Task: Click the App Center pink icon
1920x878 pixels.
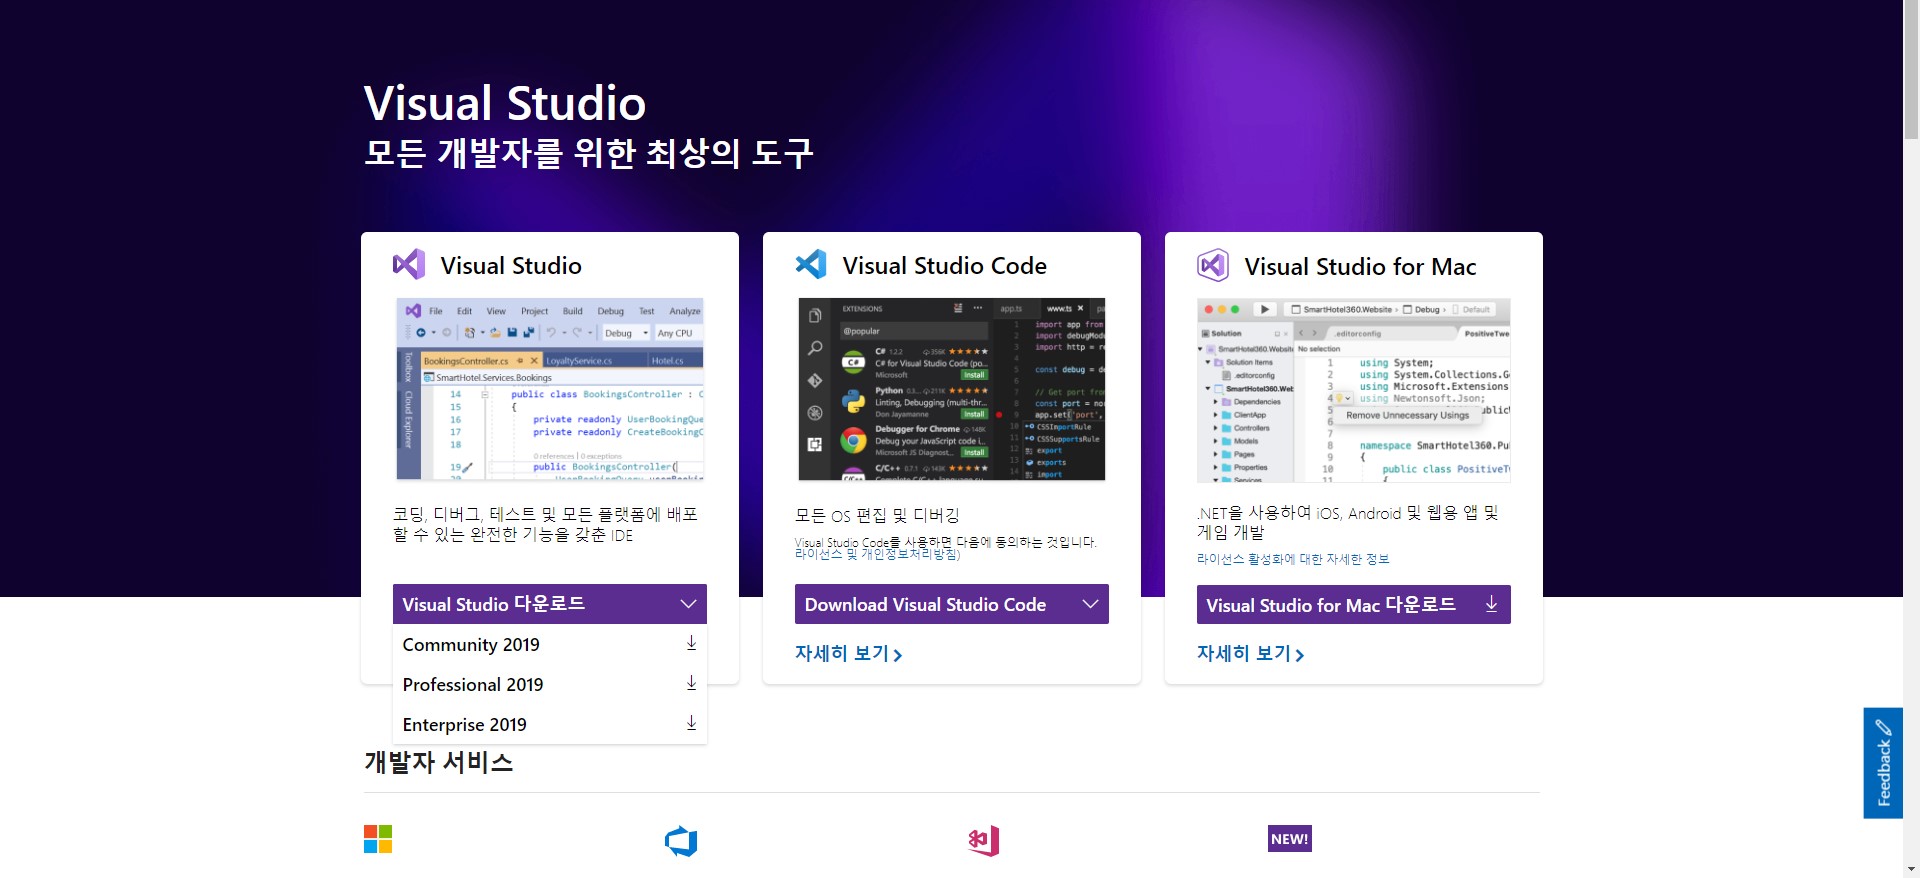Action: pos(984,841)
